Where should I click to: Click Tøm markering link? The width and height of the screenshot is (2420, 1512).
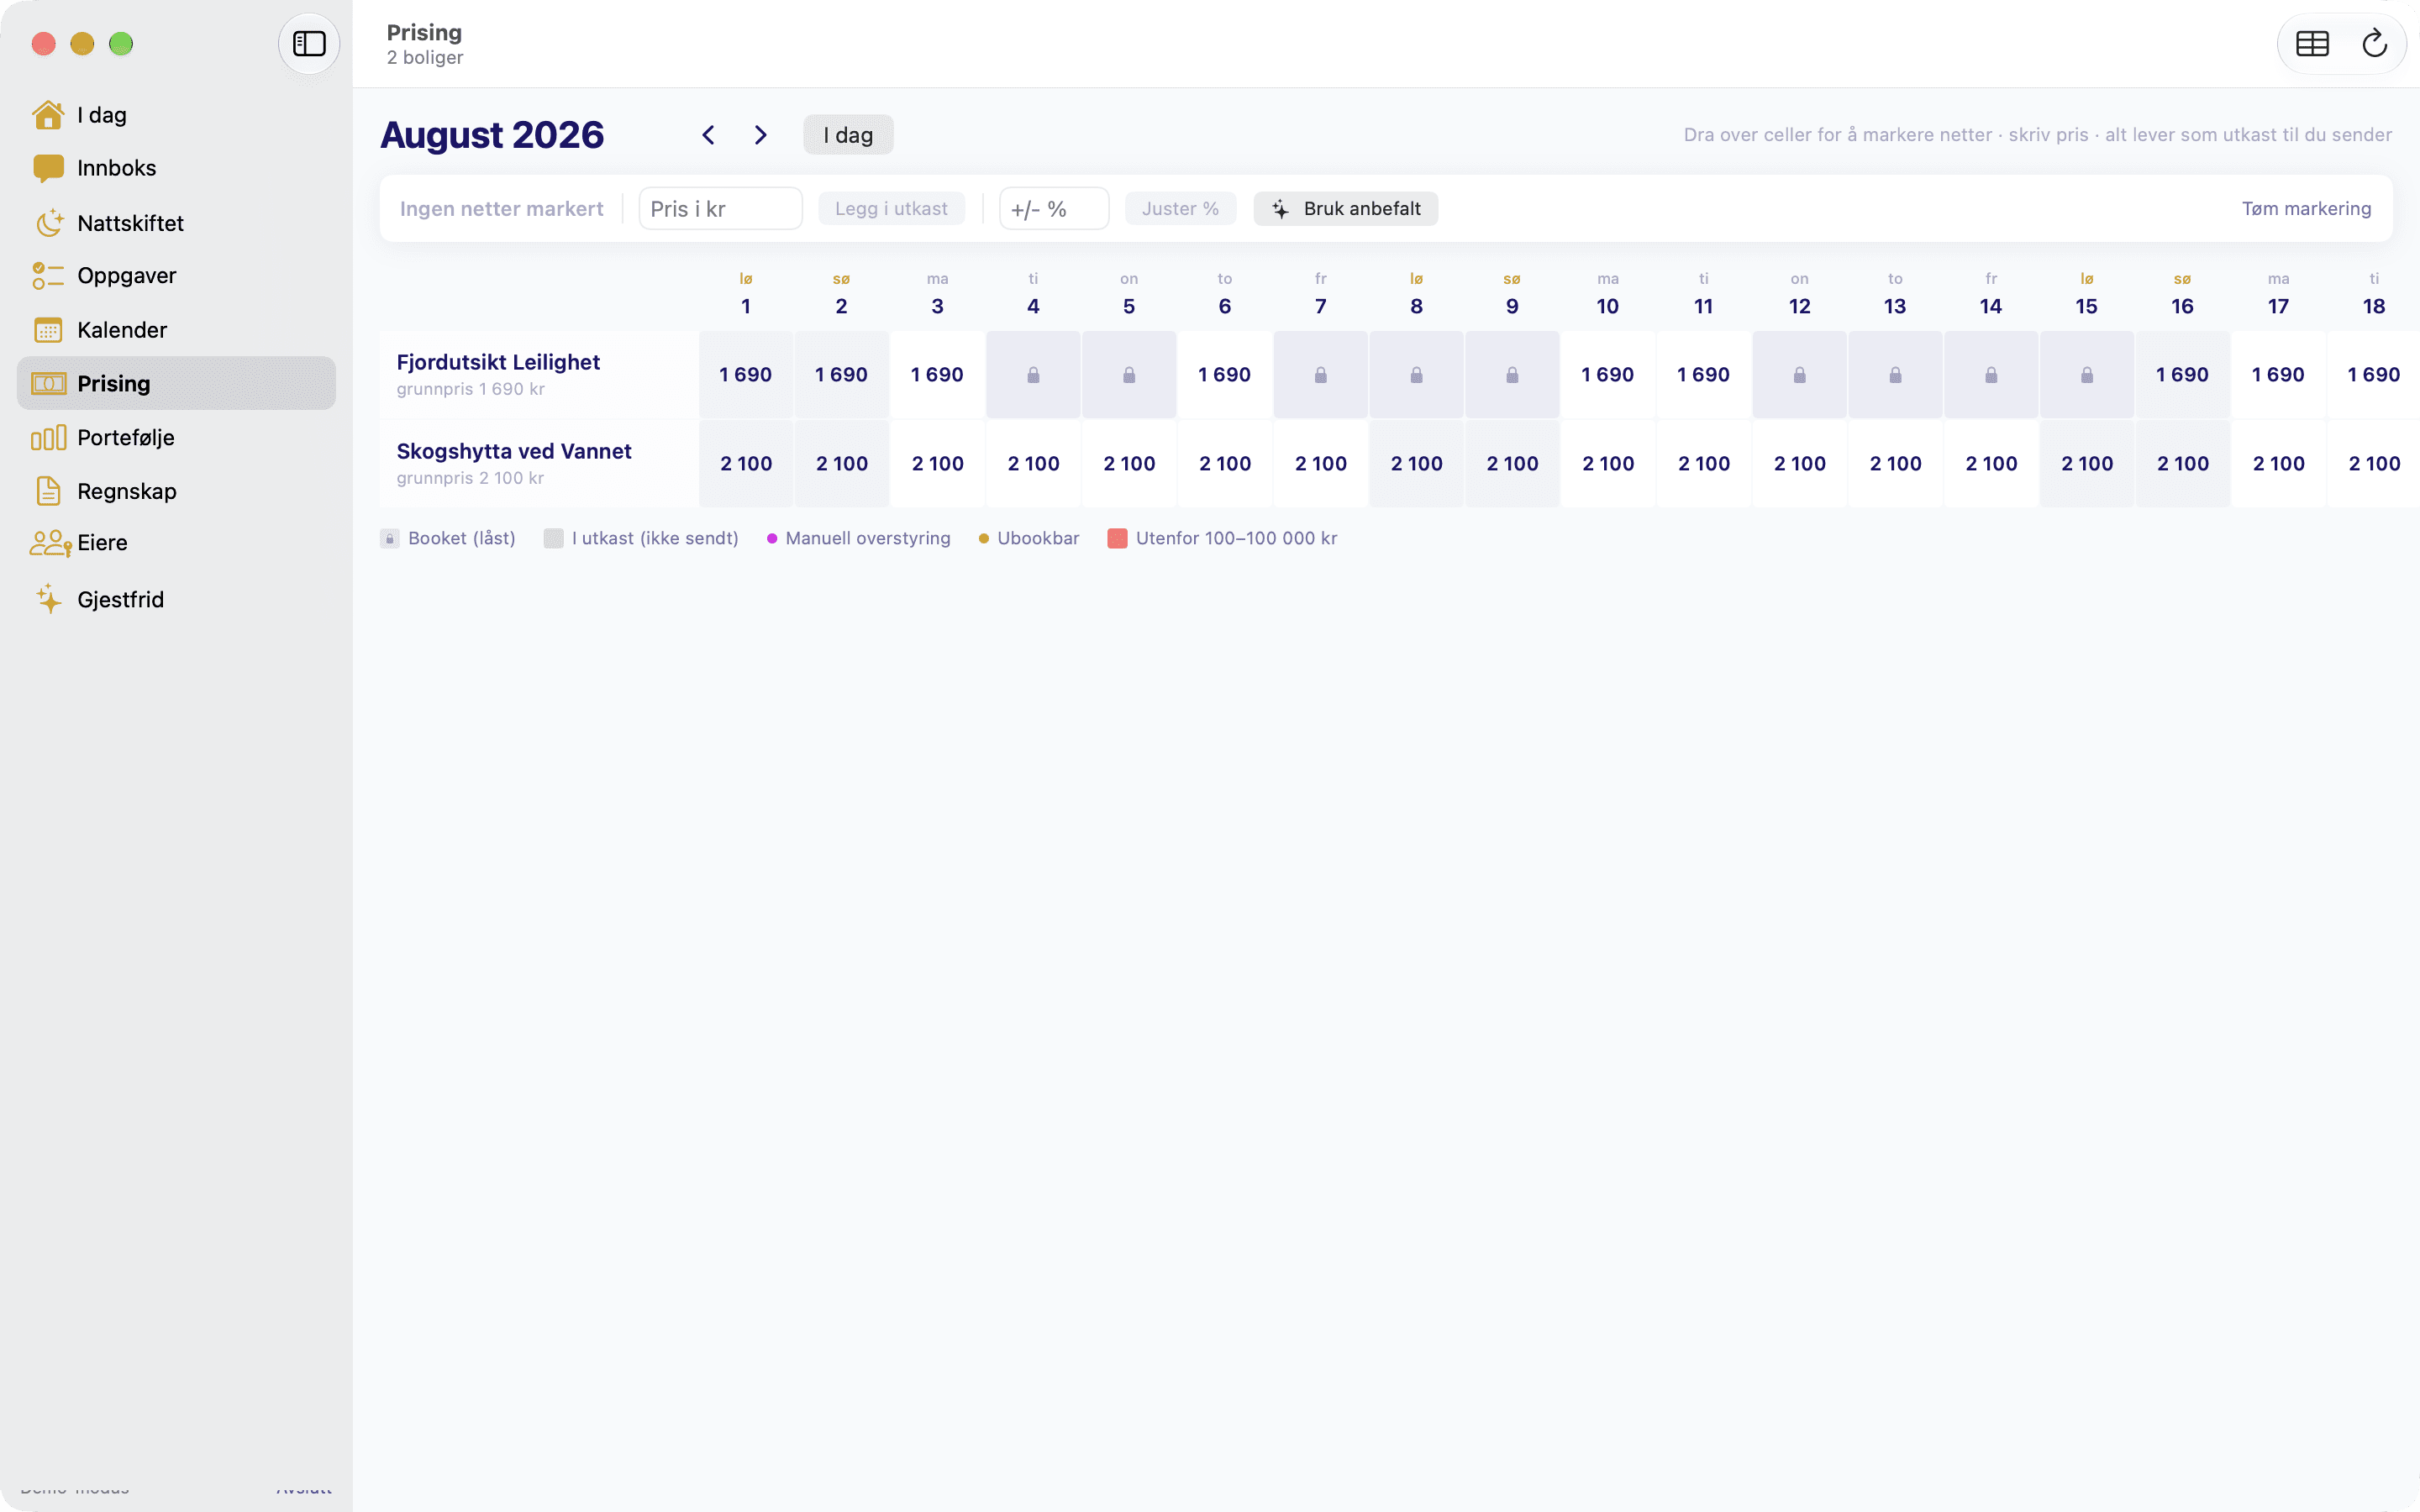2306,209
